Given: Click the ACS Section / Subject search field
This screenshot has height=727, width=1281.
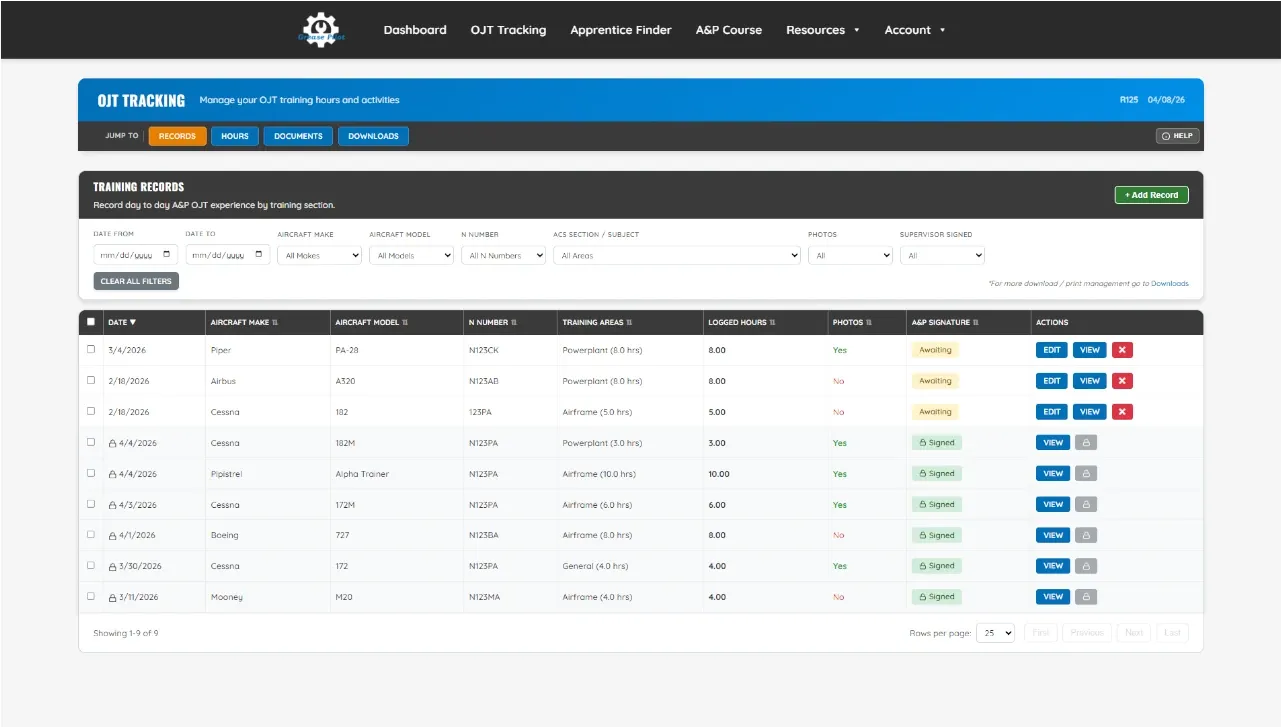Looking at the screenshot, I should [676, 254].
